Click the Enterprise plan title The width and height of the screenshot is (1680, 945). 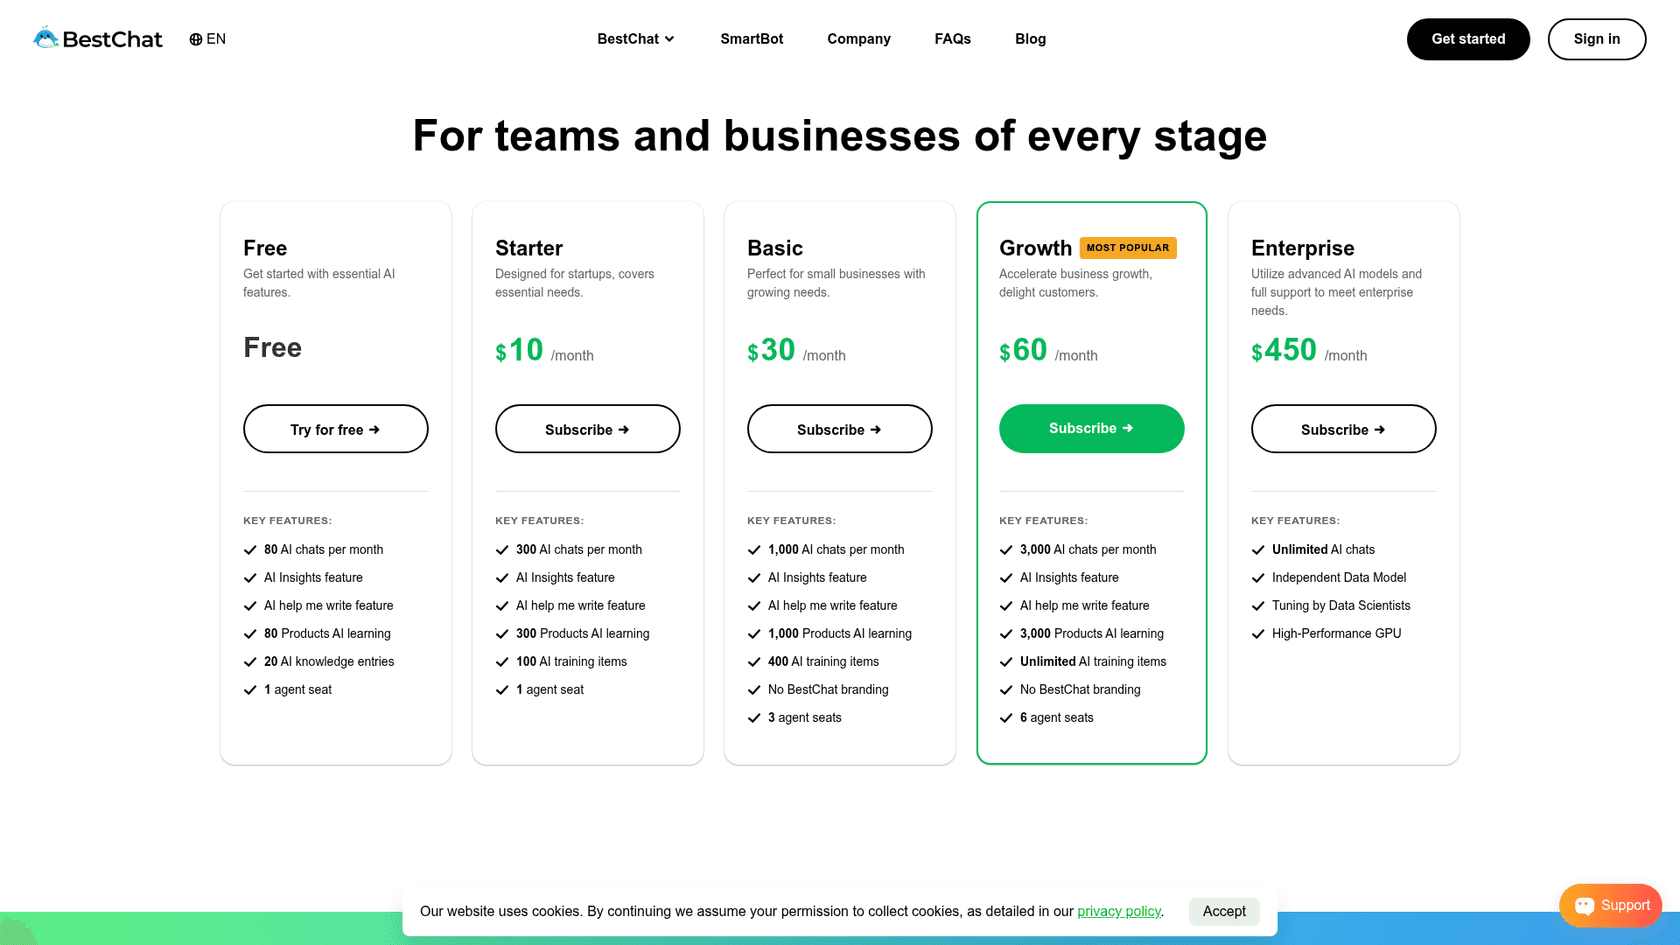1303,248
